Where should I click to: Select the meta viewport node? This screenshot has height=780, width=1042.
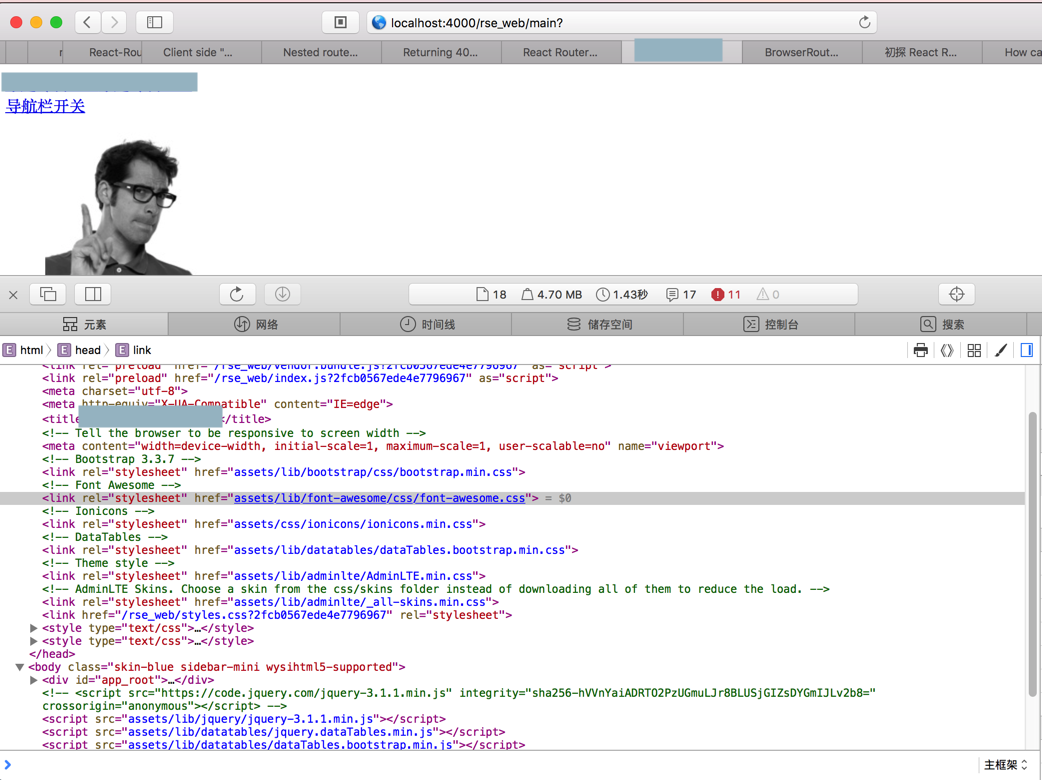(383, 446)
